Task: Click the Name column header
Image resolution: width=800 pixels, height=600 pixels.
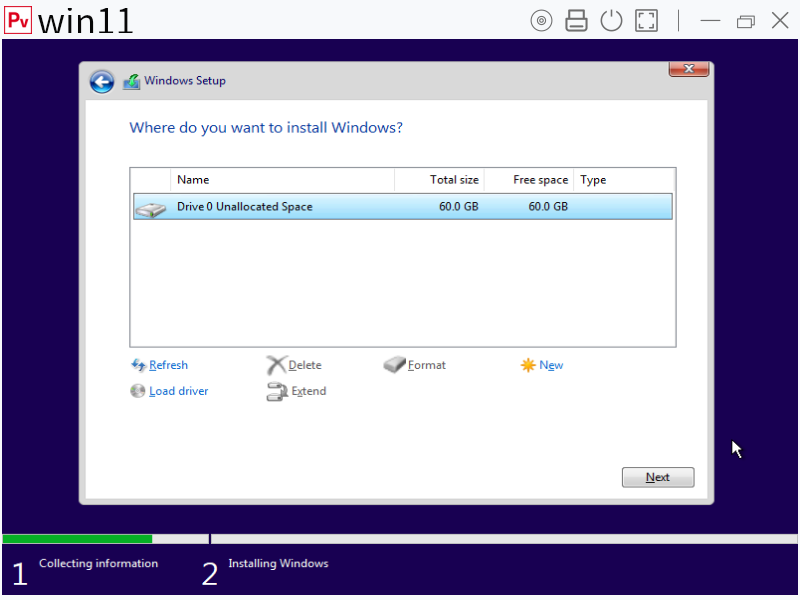Action: coord(282,180)
